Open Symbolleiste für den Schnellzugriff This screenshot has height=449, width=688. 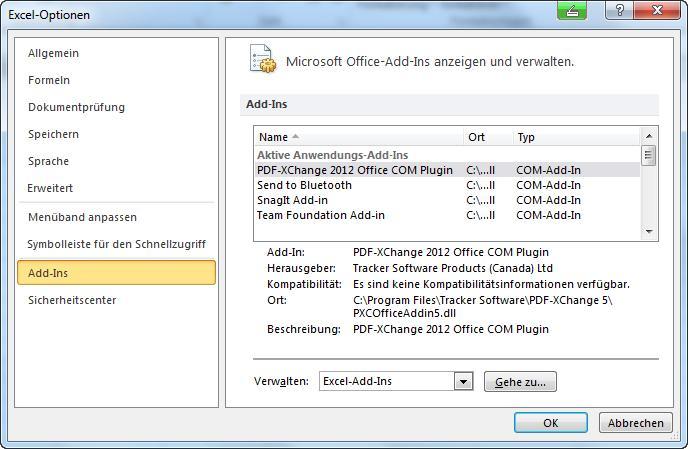coord(116,244)
